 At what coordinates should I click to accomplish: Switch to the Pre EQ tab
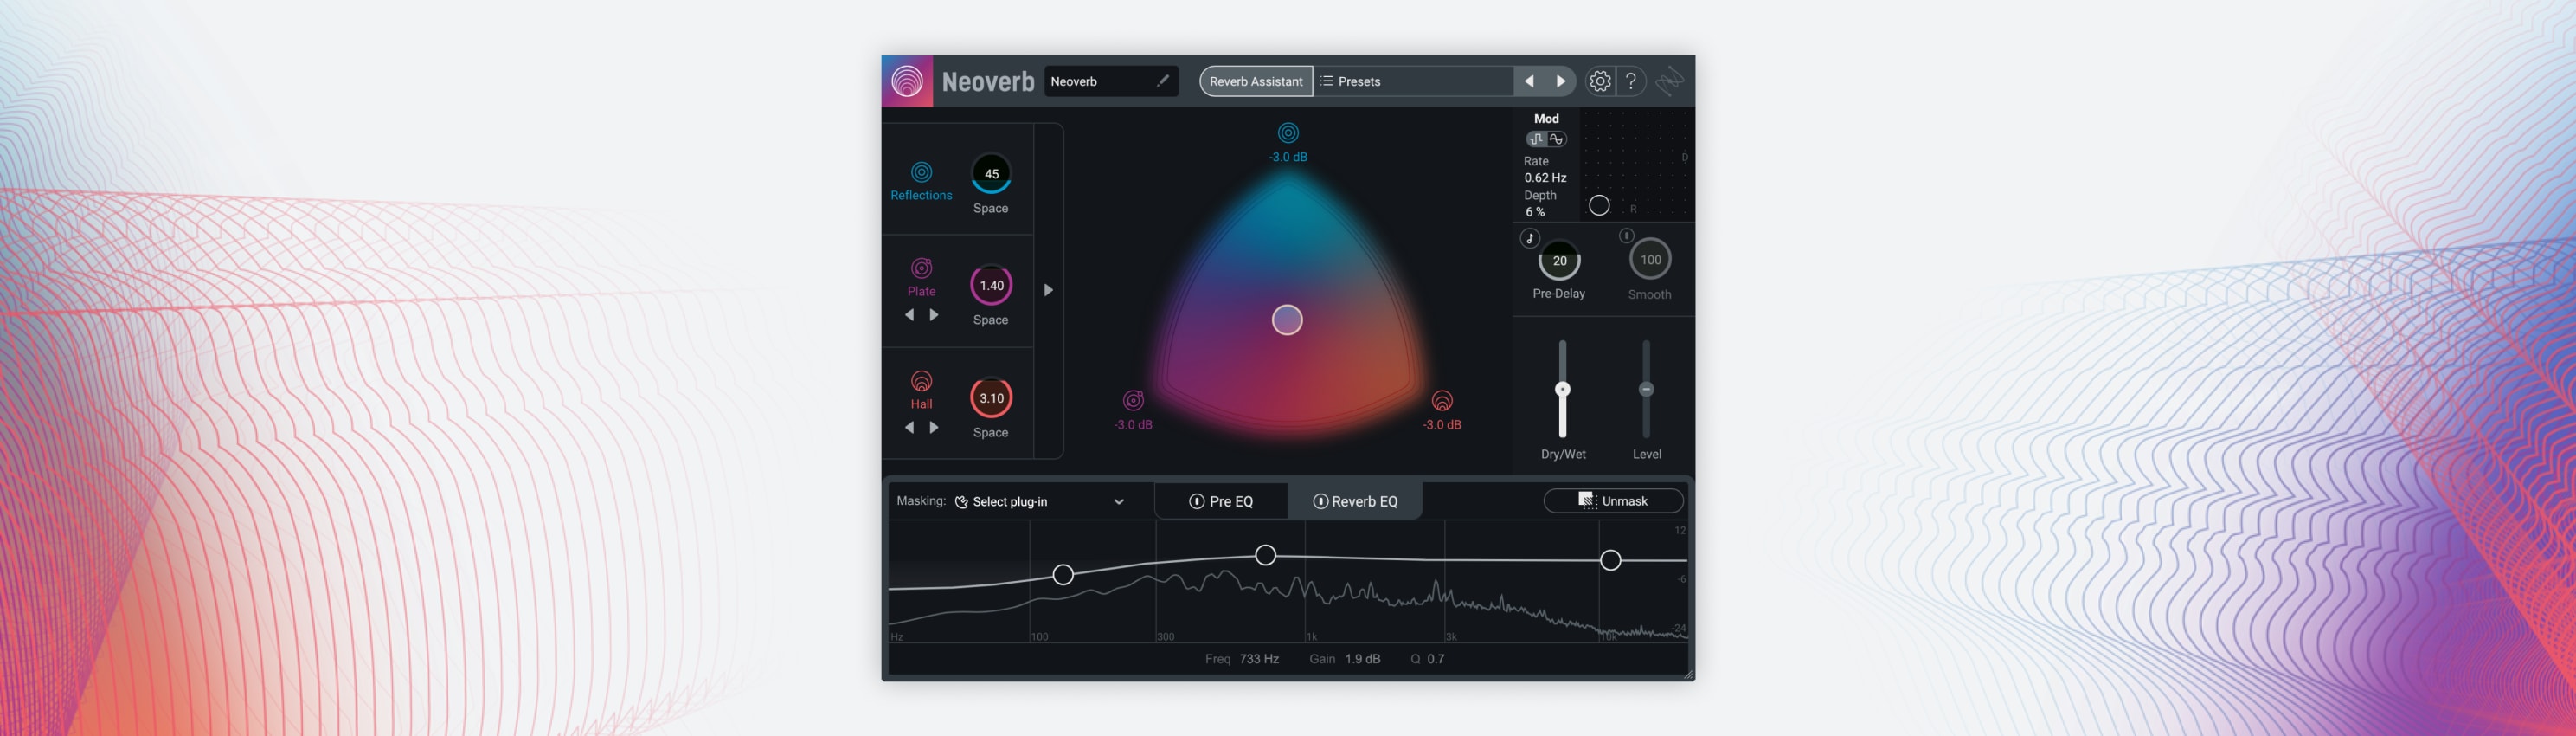coord(1221,501)
